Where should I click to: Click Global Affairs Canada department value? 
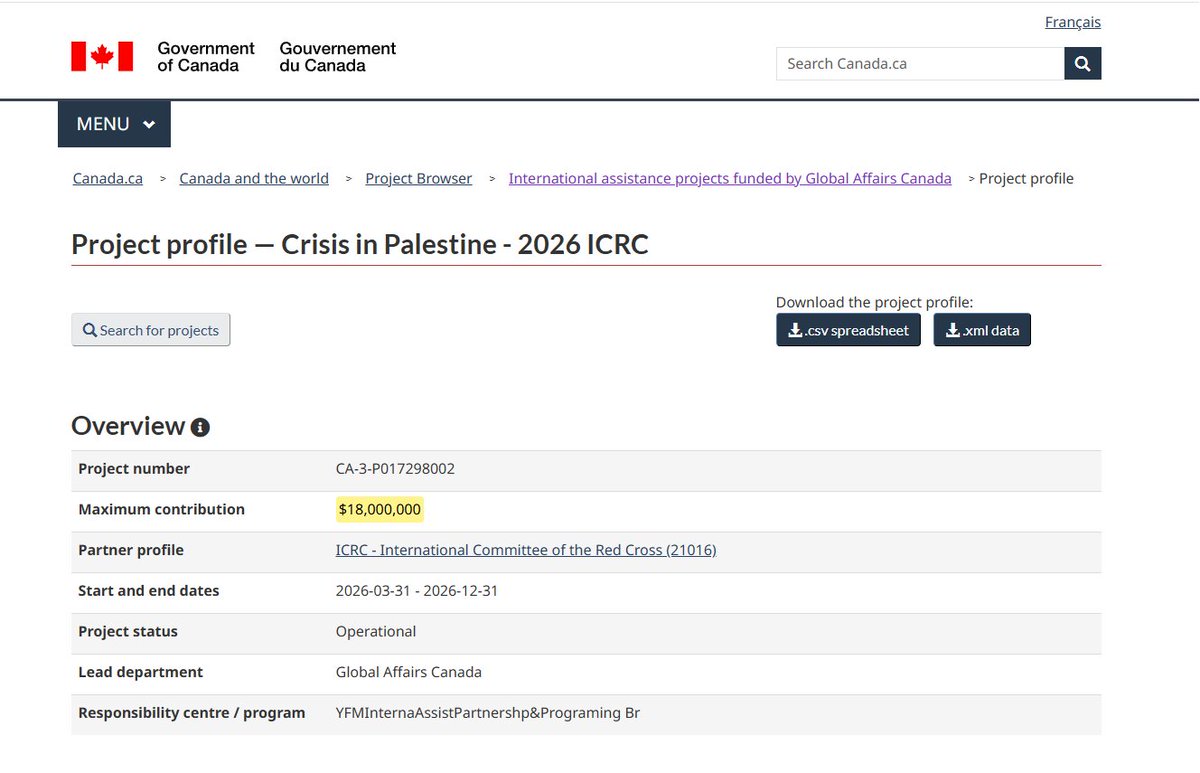point(409,672)
